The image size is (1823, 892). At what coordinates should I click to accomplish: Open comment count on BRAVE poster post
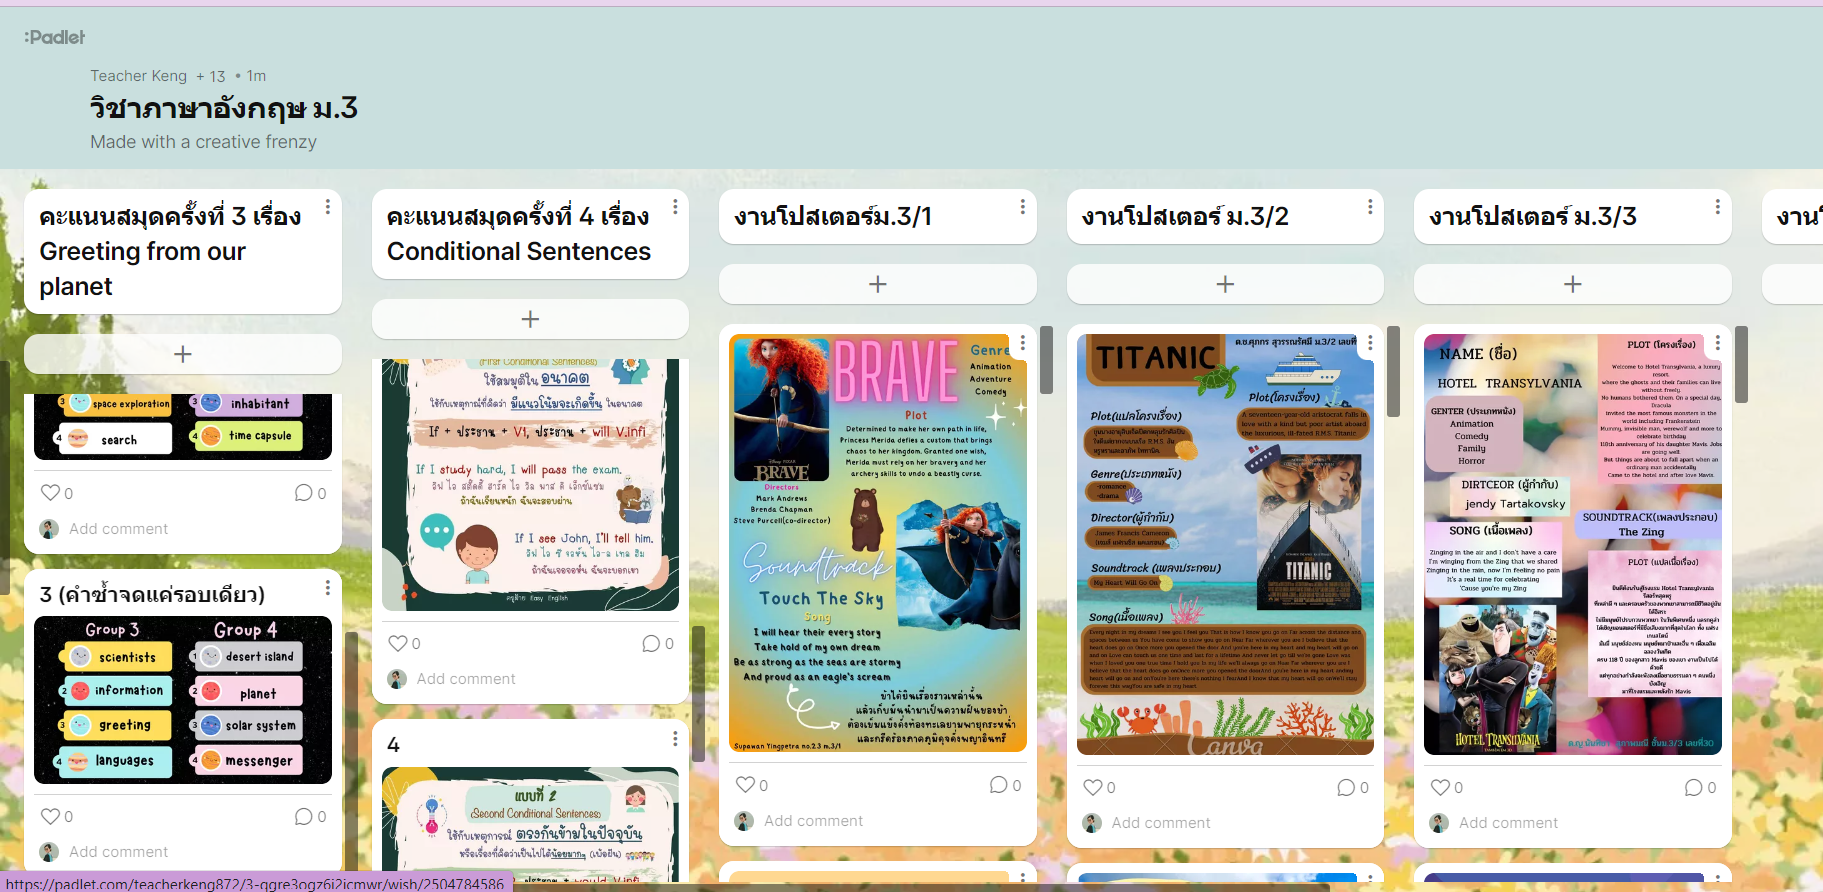(1005, 785)
